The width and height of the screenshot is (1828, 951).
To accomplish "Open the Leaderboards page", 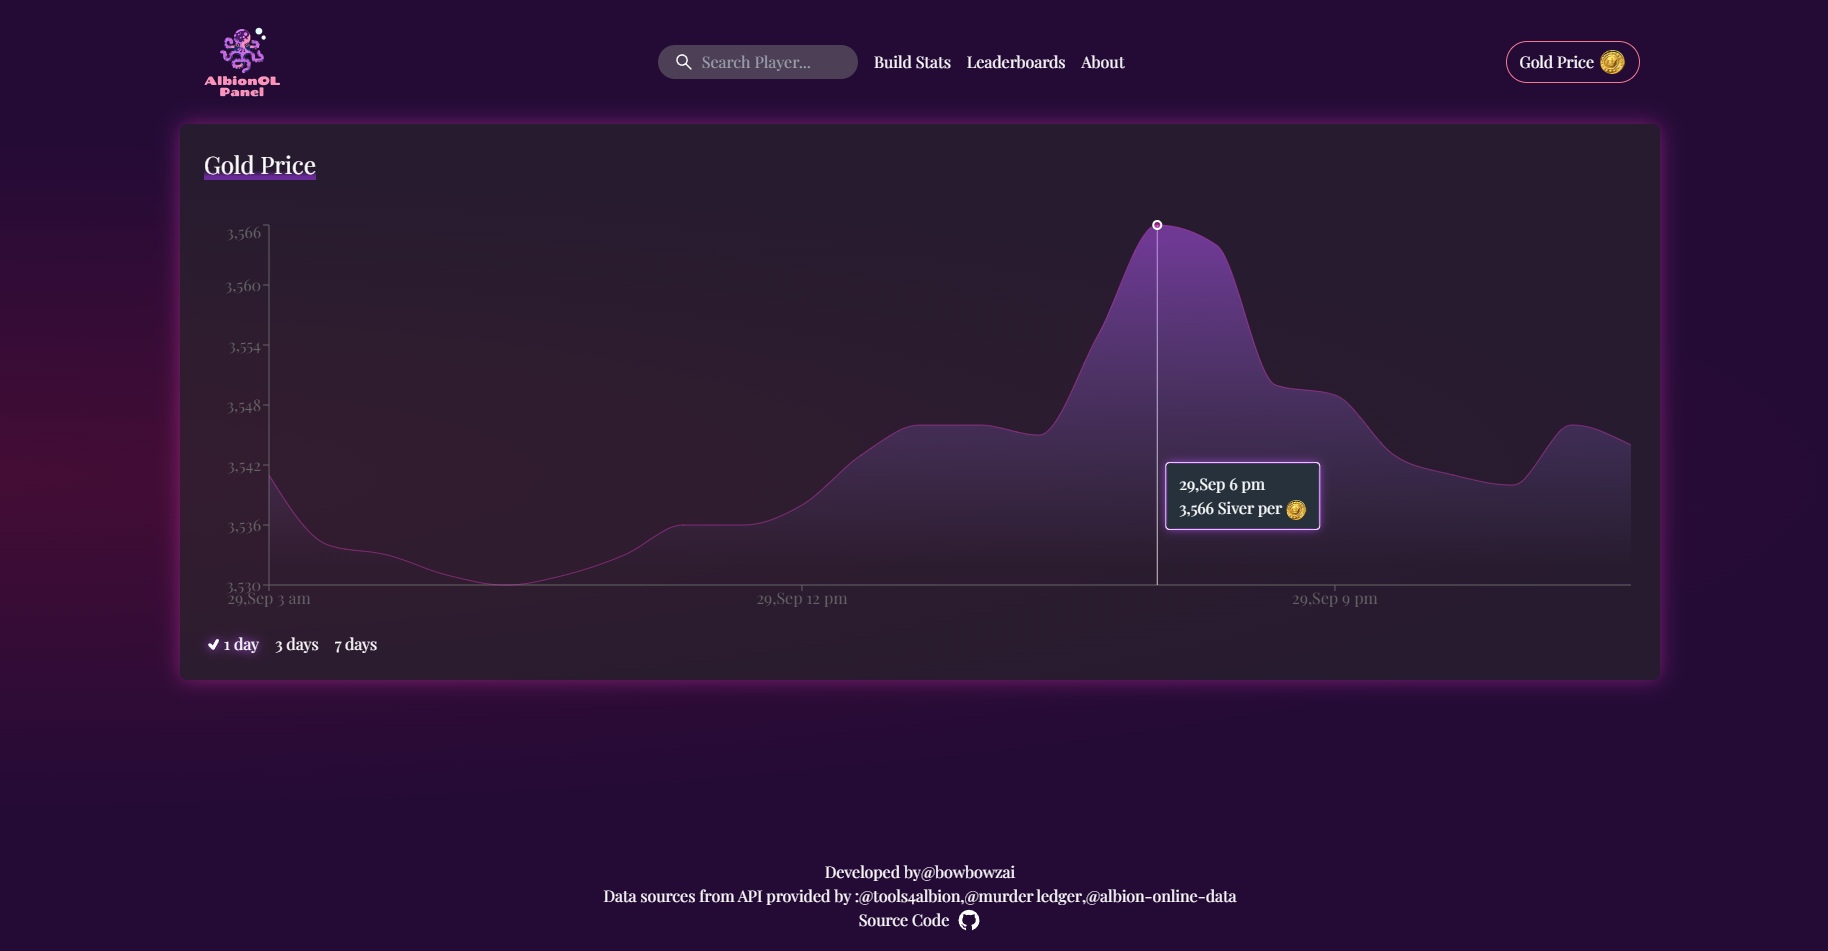I will pyautogui.click(x=1016, y=61).
